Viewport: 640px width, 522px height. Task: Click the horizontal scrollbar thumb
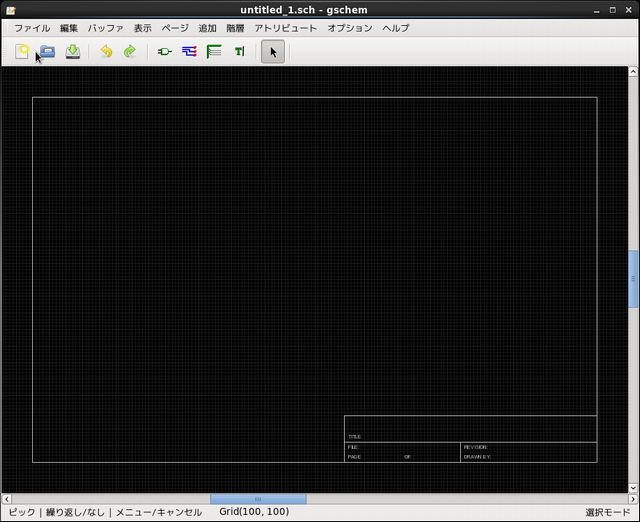[258, 499]
